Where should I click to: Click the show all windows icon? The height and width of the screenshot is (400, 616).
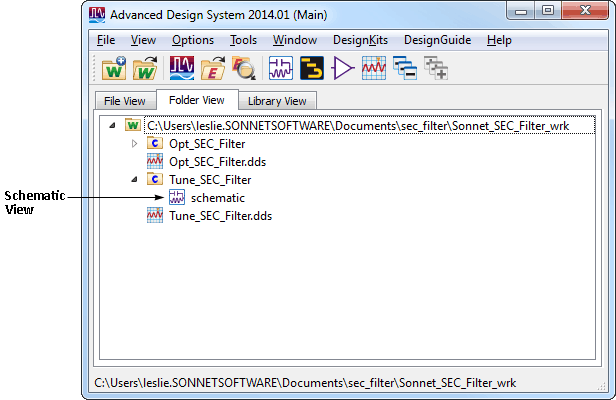pyautogui.click(x=436, y=68)
